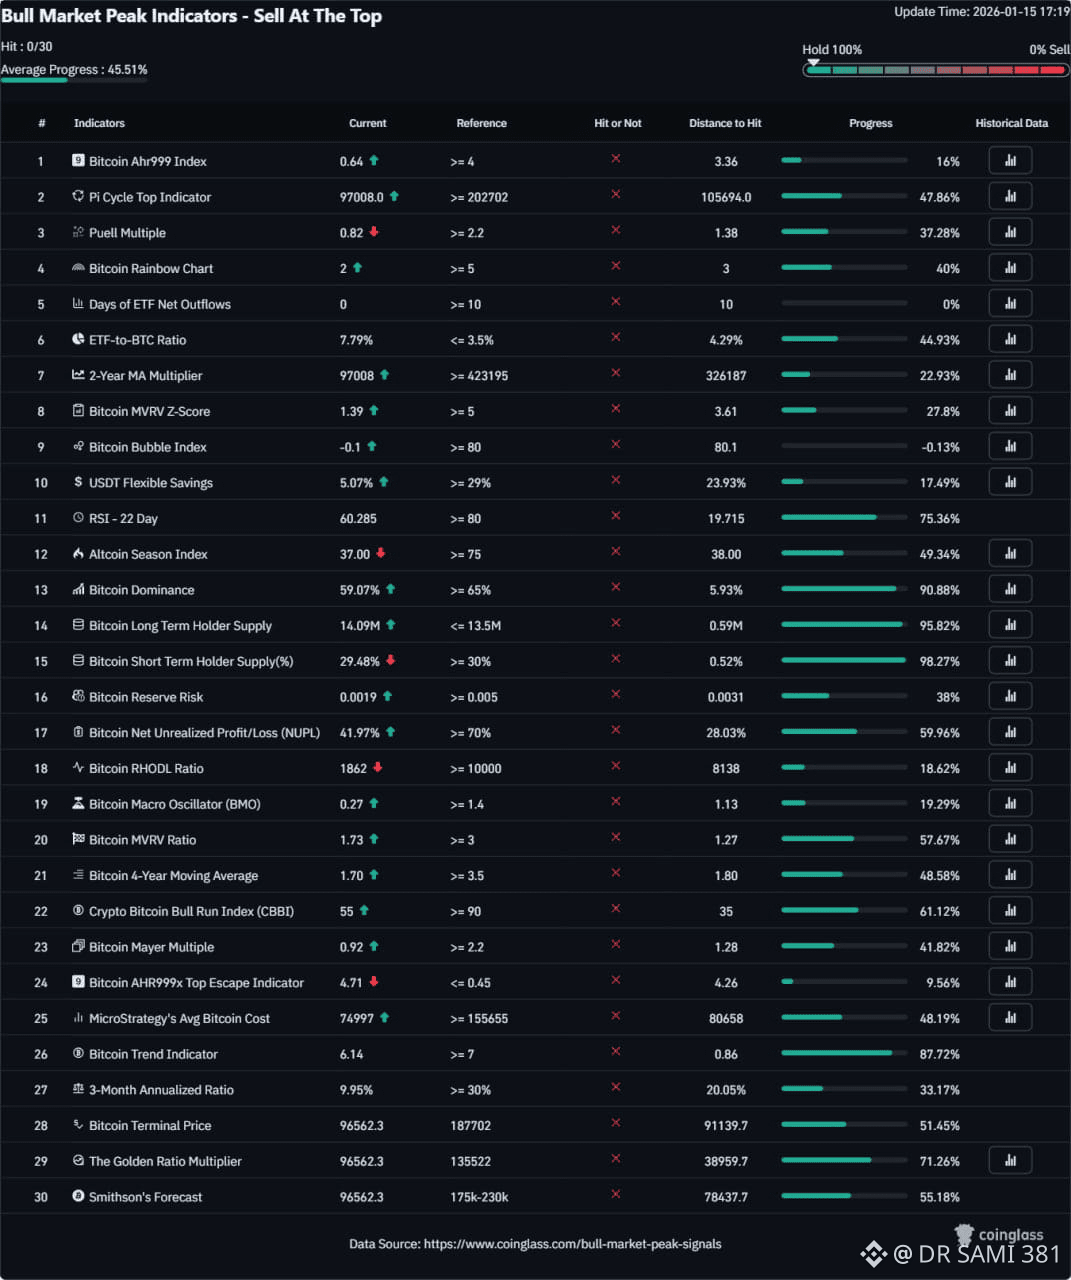
Task: Open historical data chart for Bitcoin Reserve Risk
Action: pos(1010,696)
